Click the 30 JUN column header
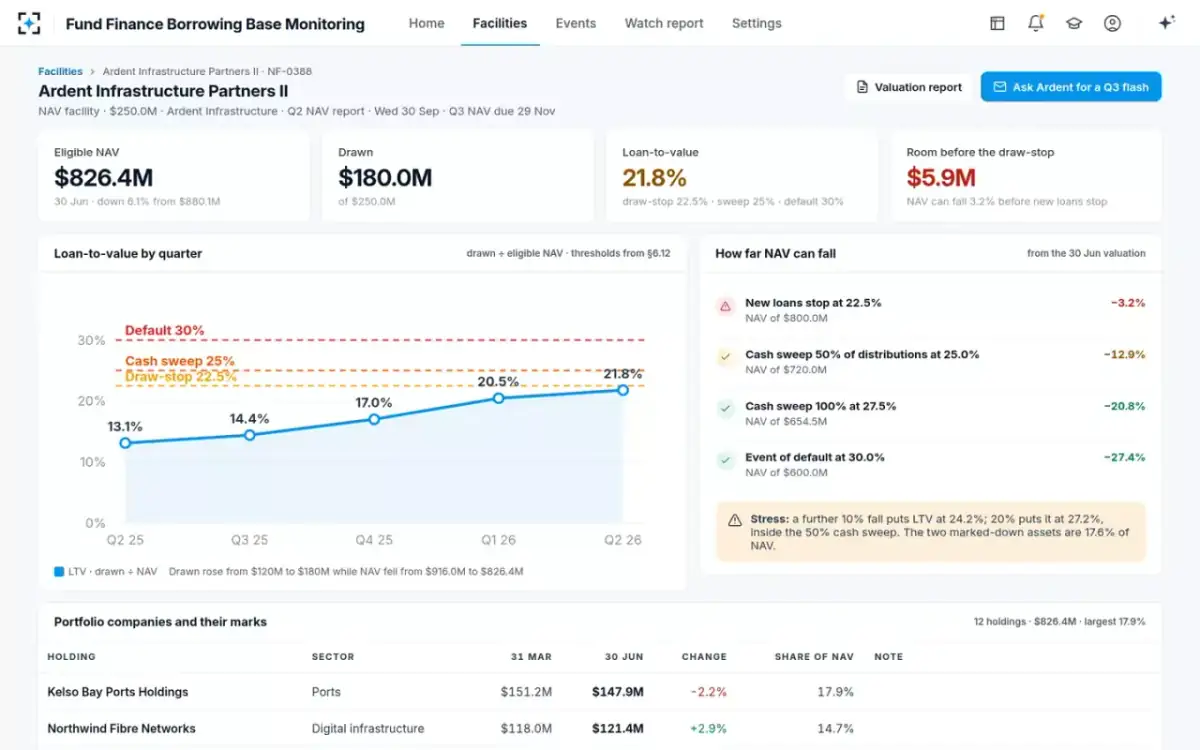Screen dimensions: 1200x750 coord(624,657)
